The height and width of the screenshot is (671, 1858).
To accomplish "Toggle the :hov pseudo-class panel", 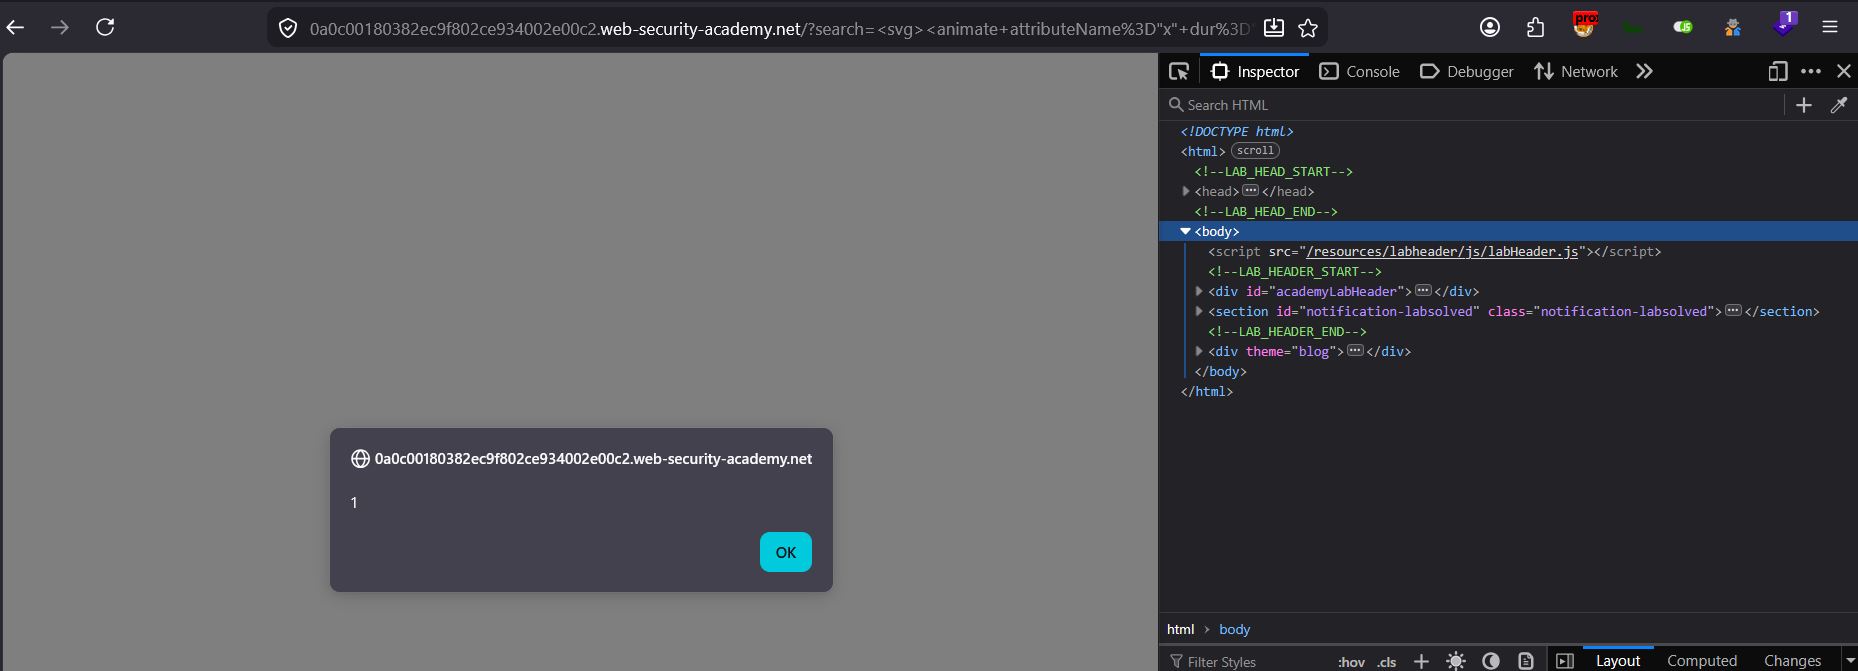I will coord(1351,661).
